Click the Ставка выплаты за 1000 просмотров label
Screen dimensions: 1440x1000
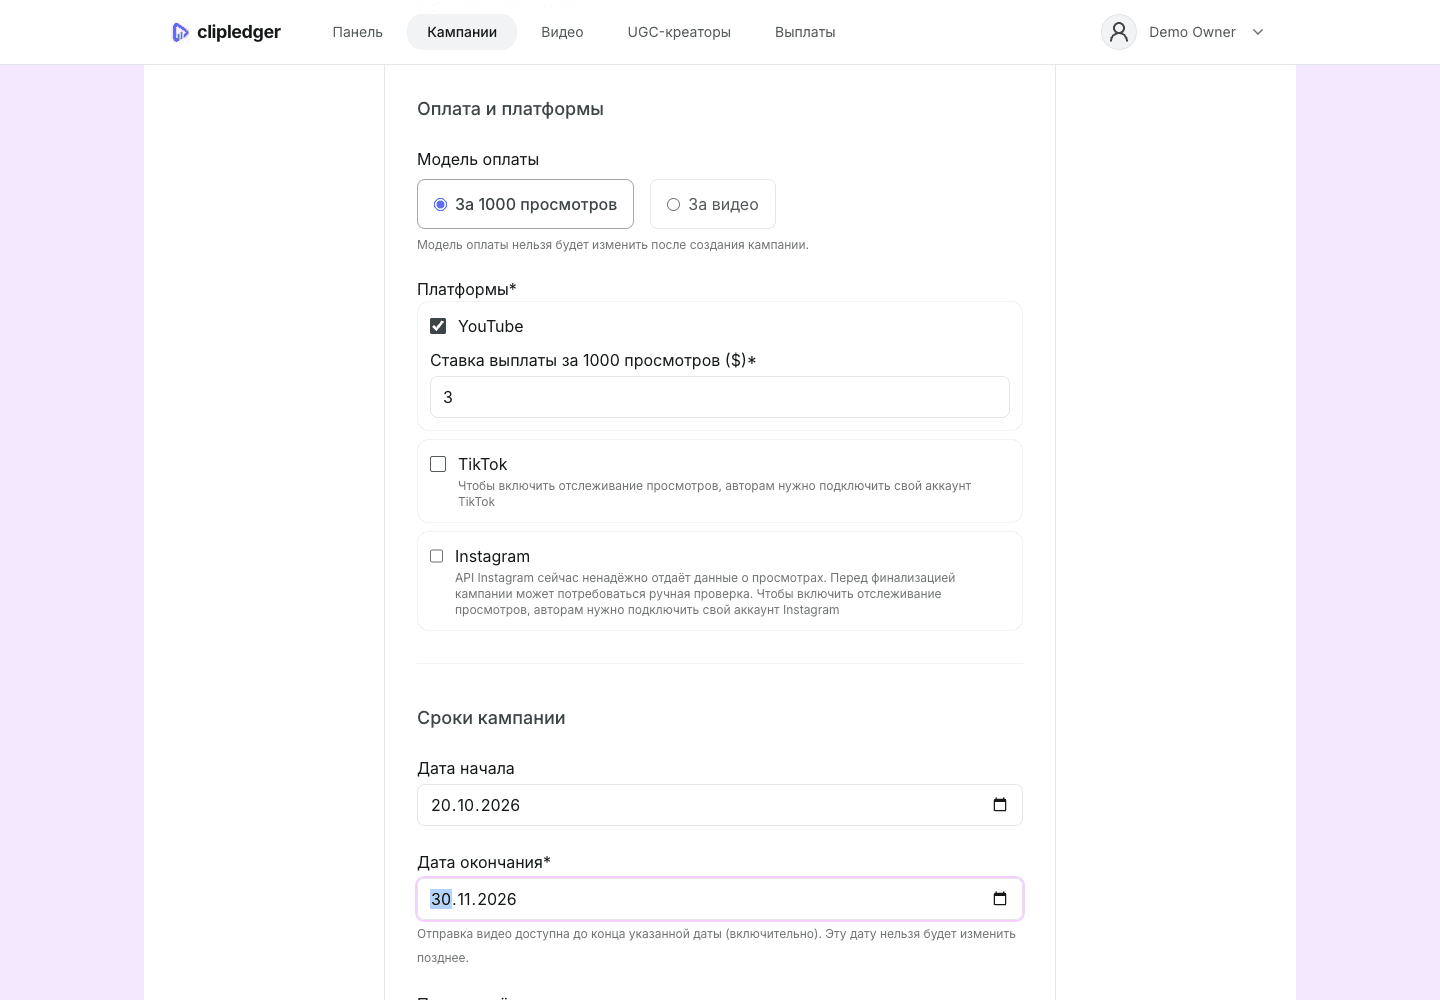593,360
